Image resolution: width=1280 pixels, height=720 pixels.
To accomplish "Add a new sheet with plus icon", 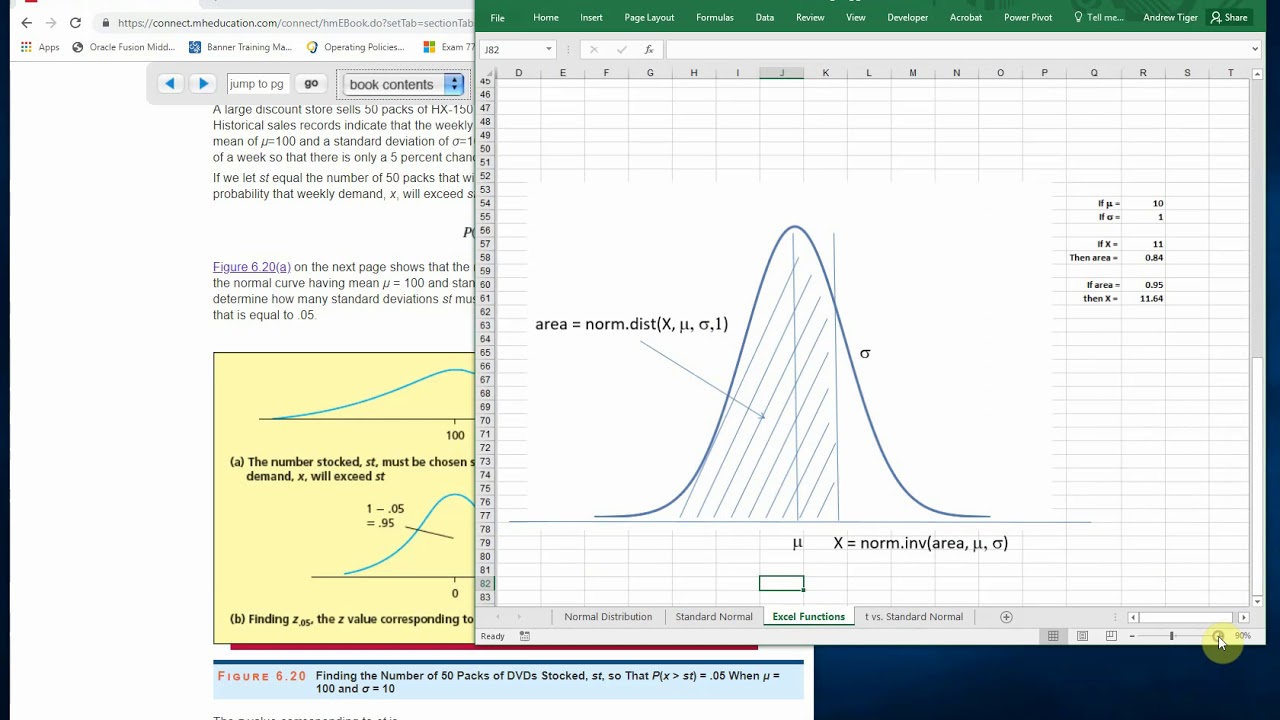I will 1007,617.
